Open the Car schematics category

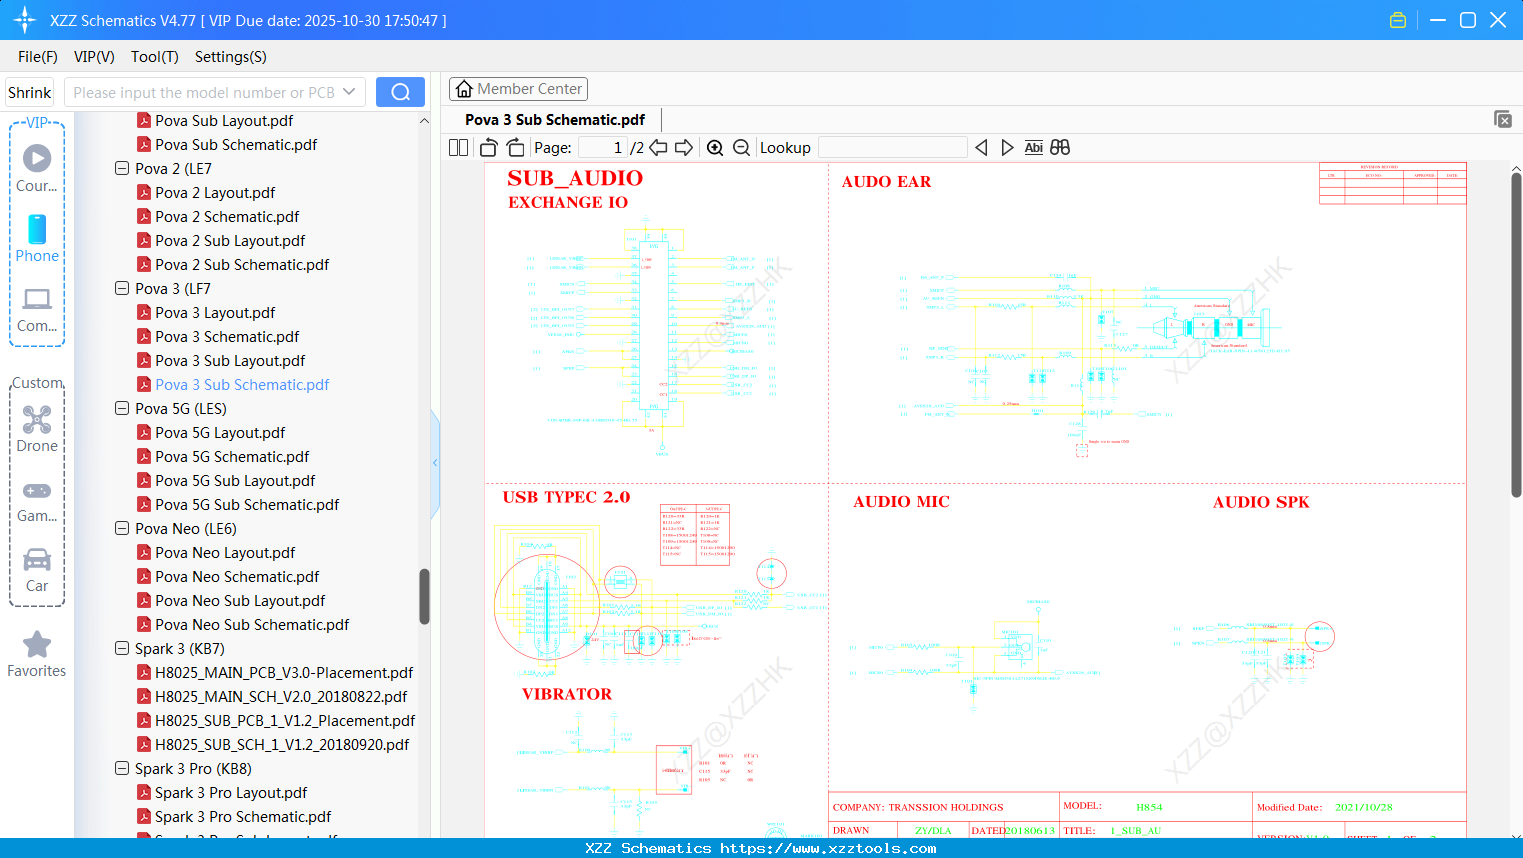(x=36, y=564)
